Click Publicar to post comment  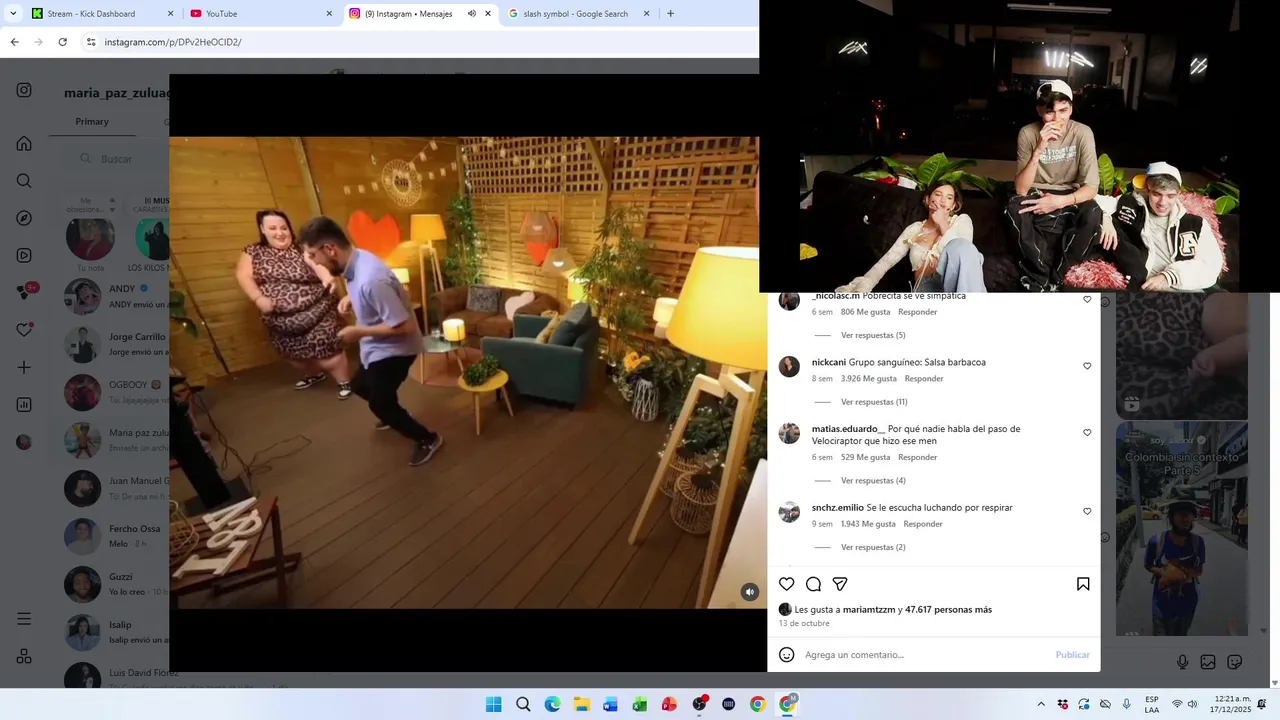coord(1073,655)
